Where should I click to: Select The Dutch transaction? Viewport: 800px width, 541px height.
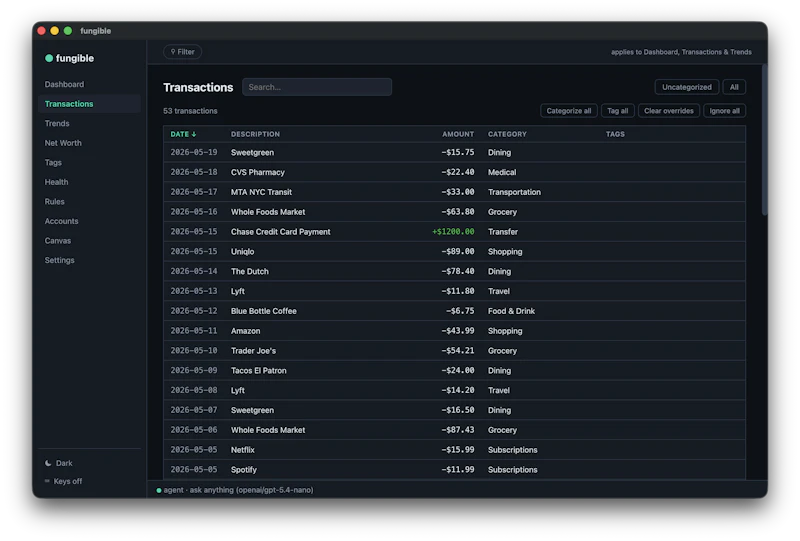tap(454, 272)
